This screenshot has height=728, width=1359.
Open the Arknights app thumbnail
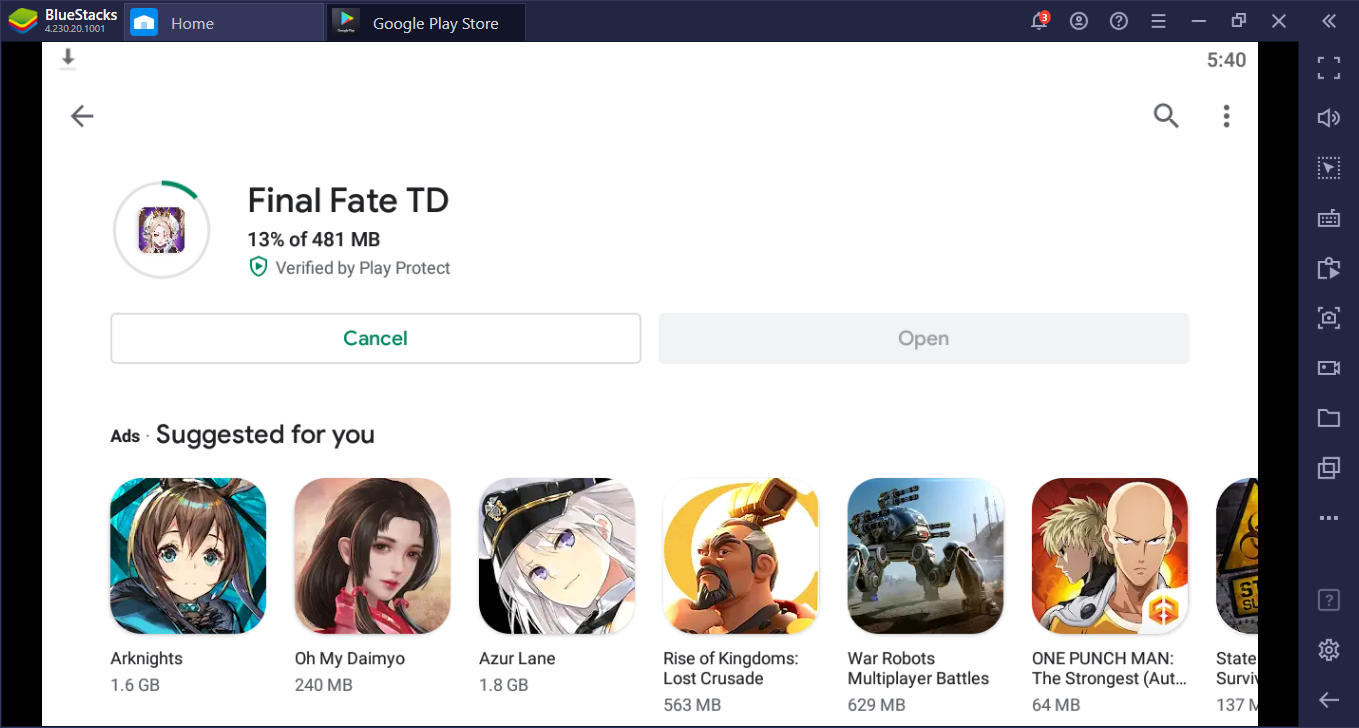pyautogui.click(x=188, y=556)
